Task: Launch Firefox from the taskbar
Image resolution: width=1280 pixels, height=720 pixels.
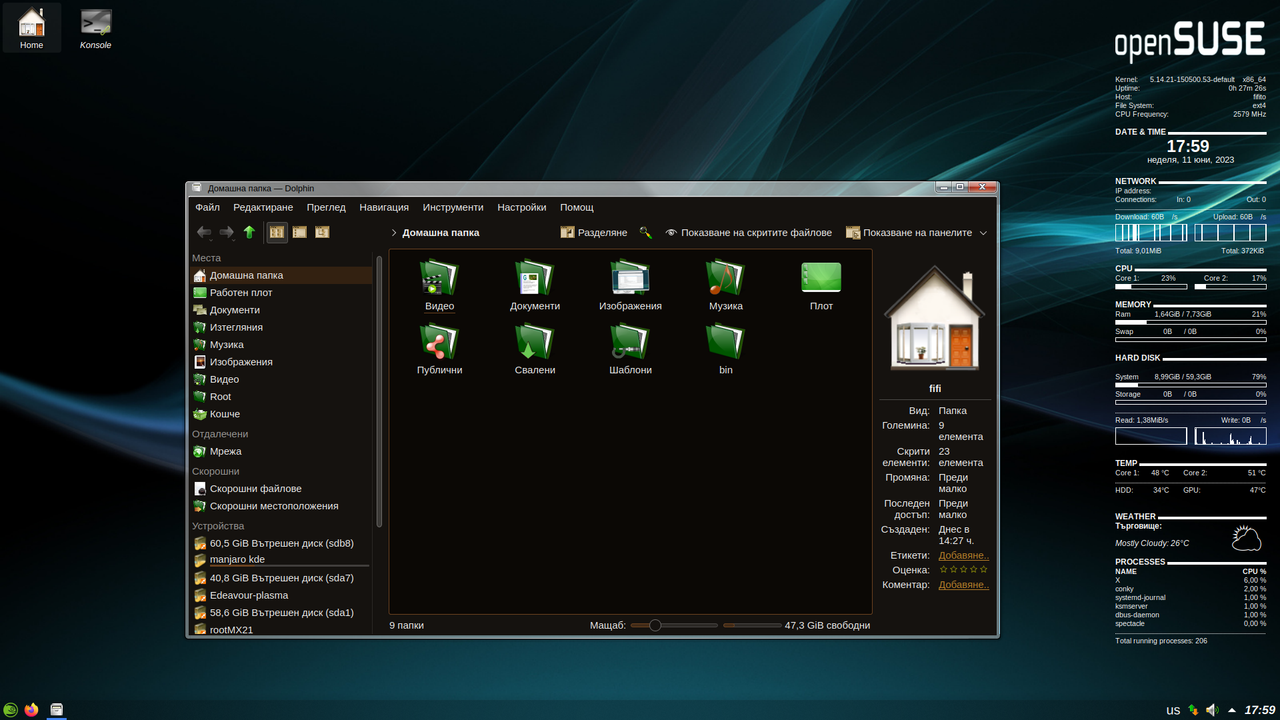Action: point(32,710)
